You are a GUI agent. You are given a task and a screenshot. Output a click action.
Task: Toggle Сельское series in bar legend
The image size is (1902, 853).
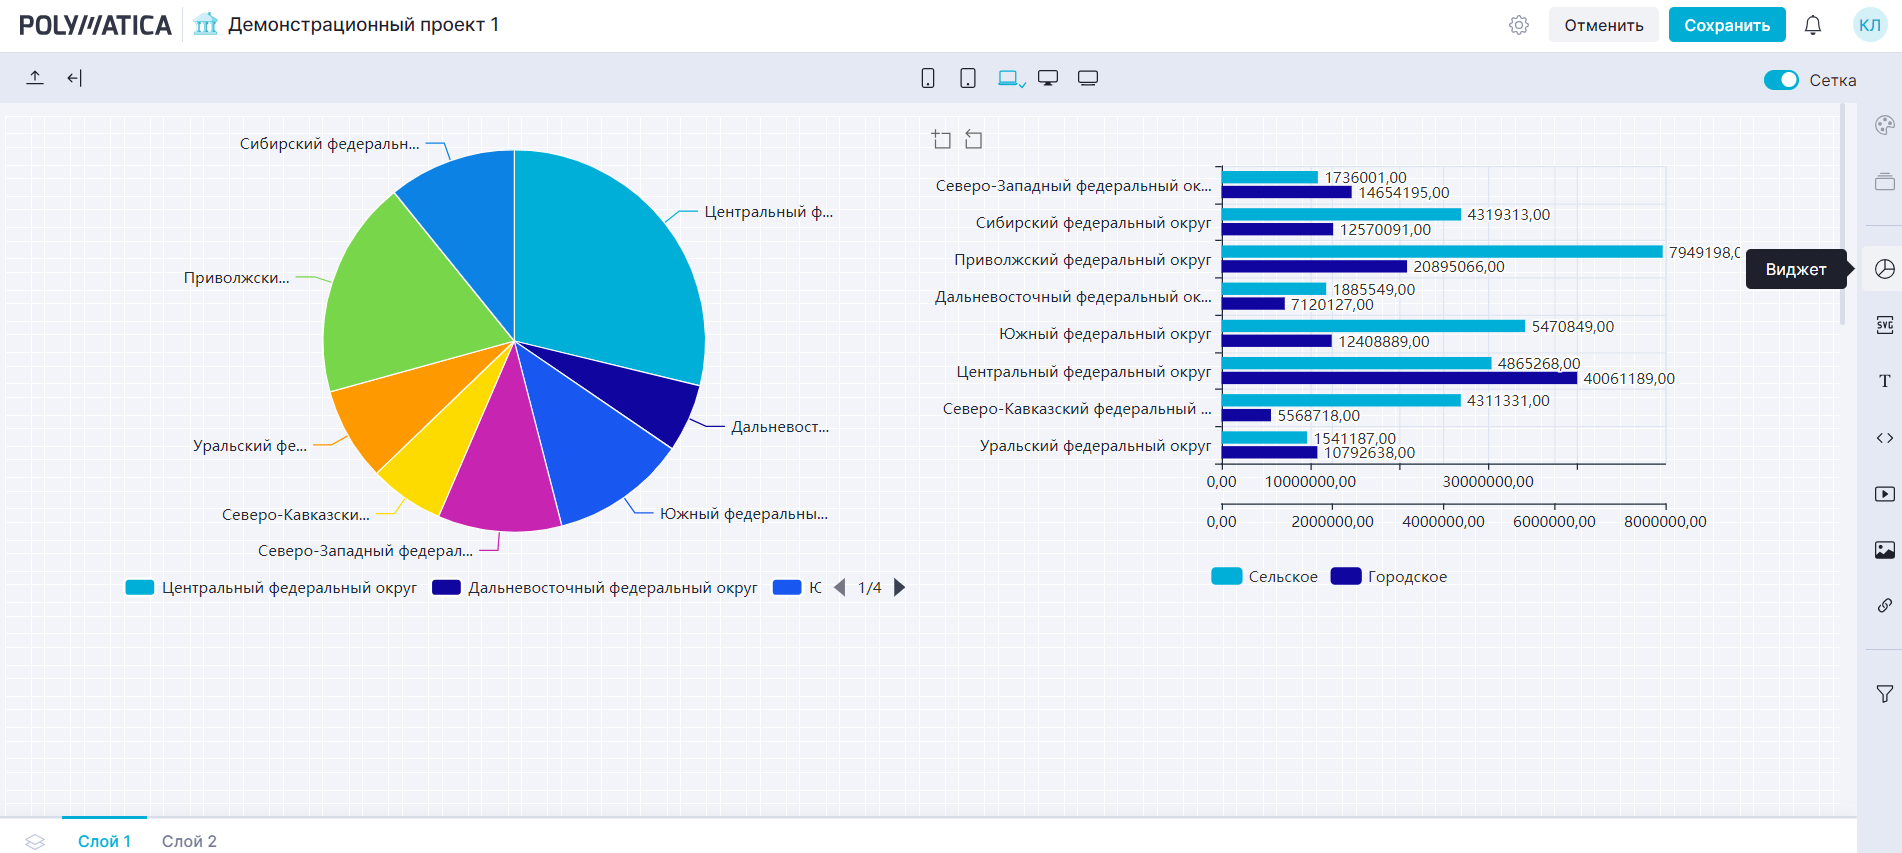point(1265,577)
